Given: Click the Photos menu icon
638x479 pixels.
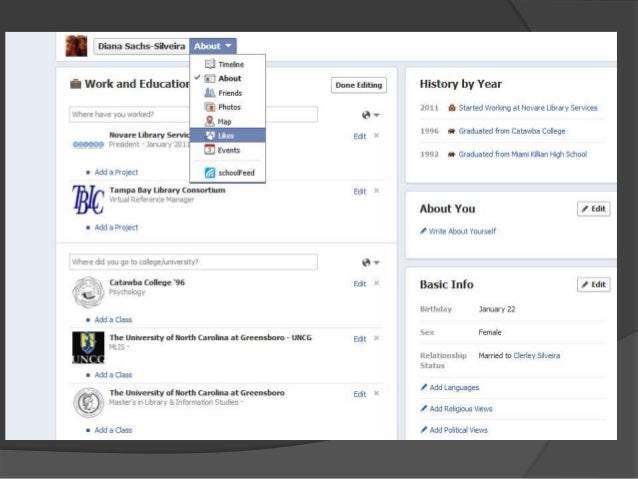Looking at the screenshot, I should click(x=210, y=107).
